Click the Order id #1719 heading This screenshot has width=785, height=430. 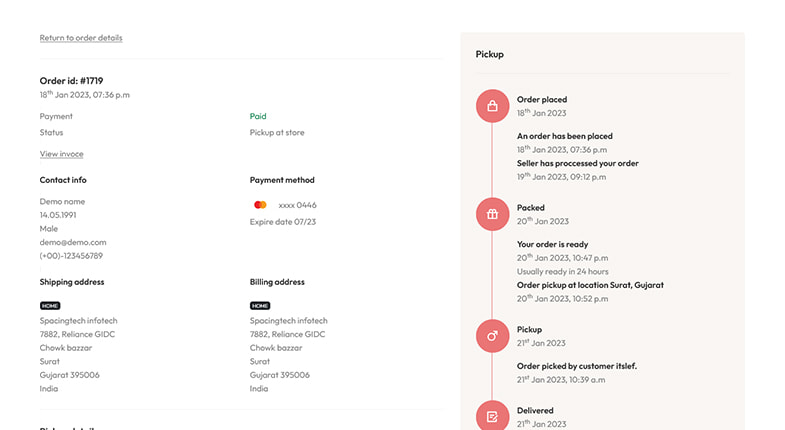(71, 81)
